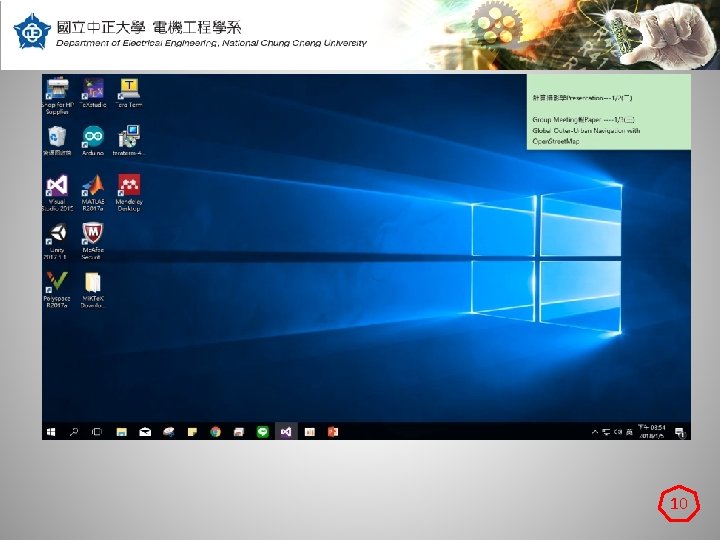Launch the MATLAB R2017a shortcut

(93, 192)
